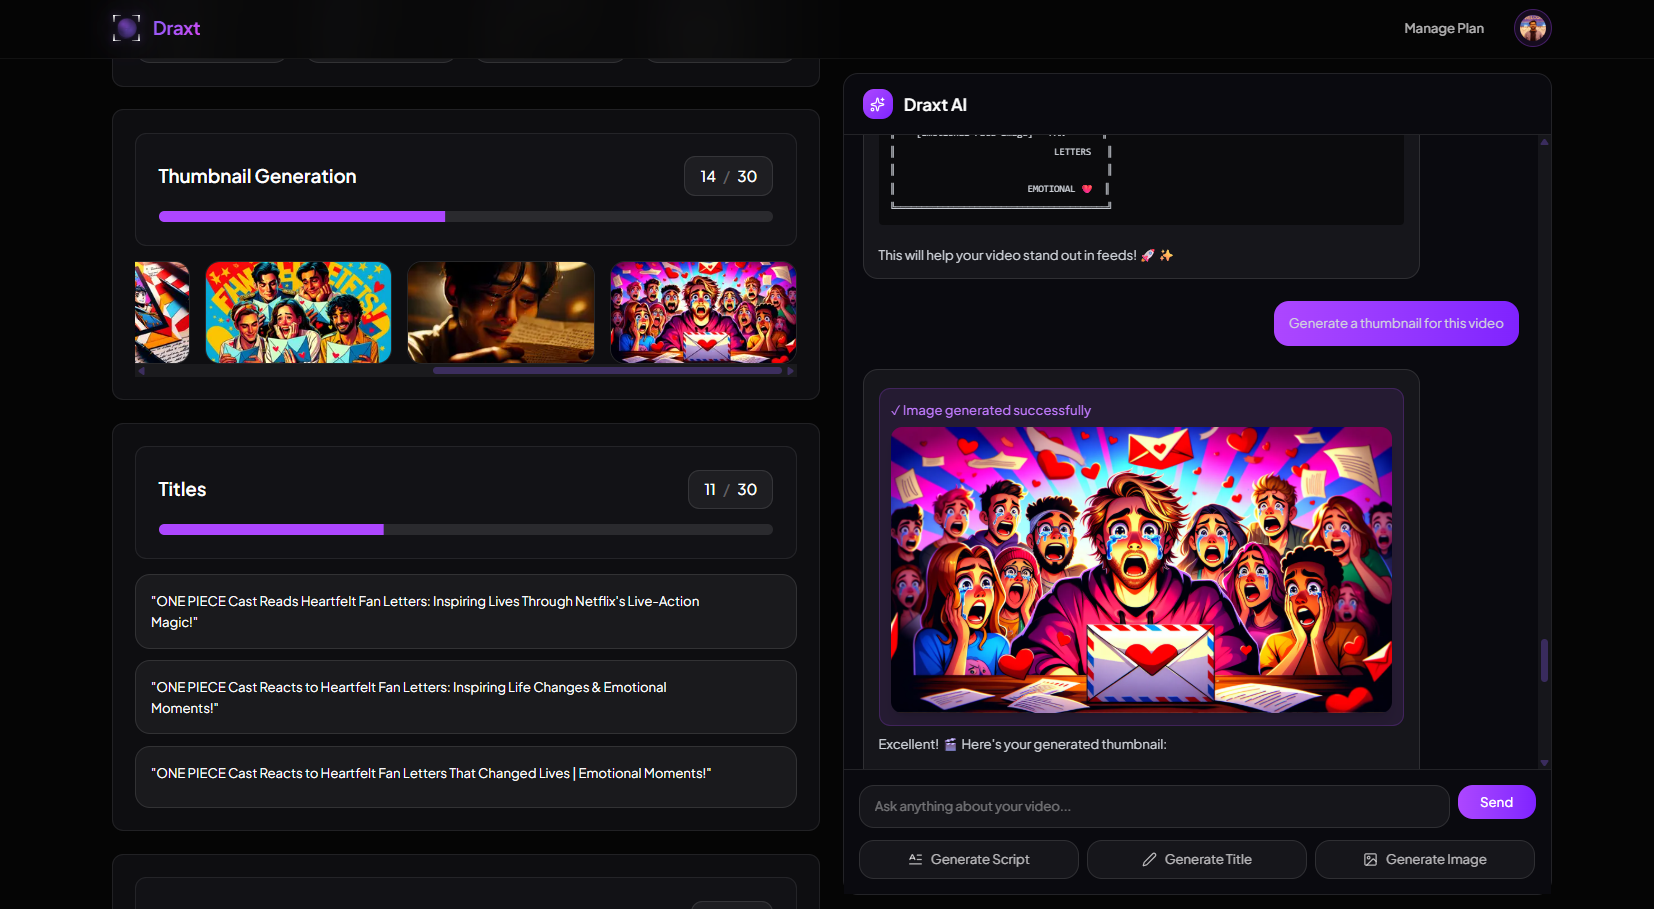Screen dimensions: 1654x909
Task: Click the picture icon on Generate Image
Action: 1370,859
